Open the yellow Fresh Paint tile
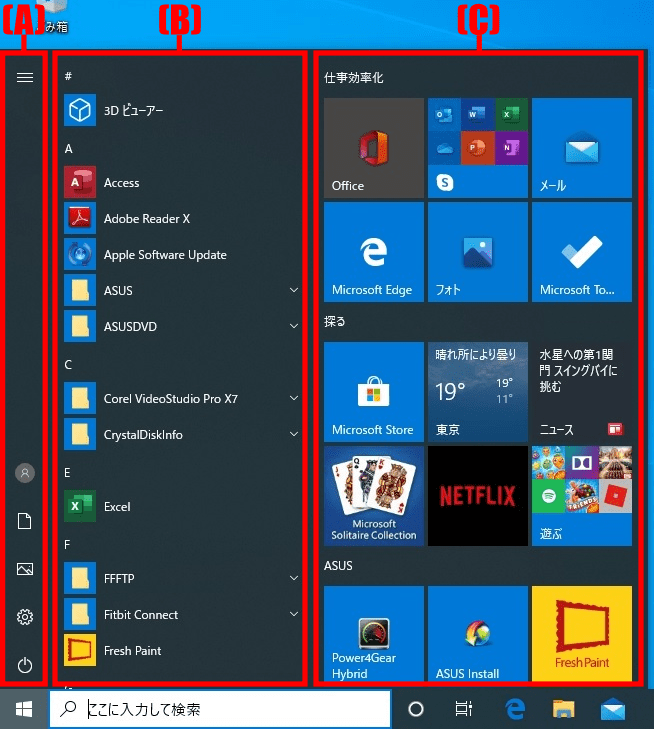 [x=582, y=634]
